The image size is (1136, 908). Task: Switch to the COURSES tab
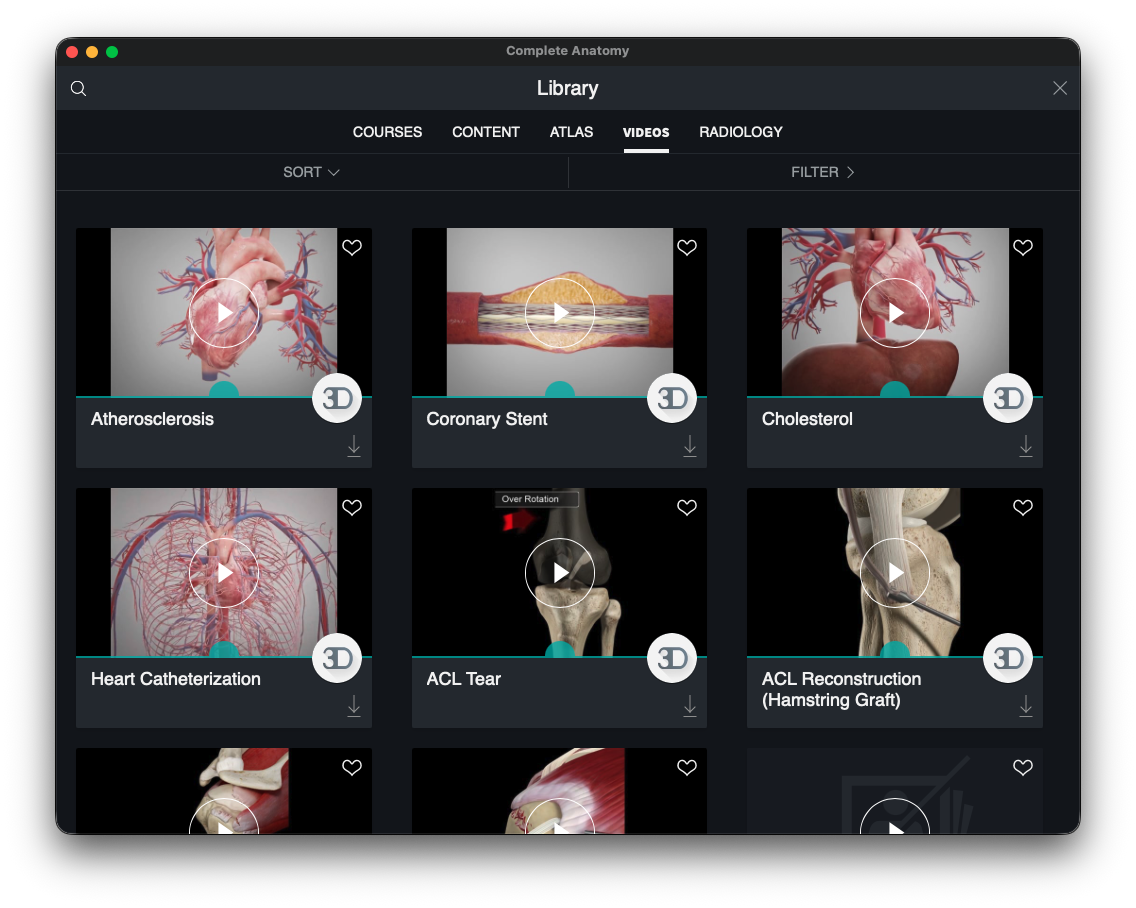pyautogui.click(x=387, y=132)
